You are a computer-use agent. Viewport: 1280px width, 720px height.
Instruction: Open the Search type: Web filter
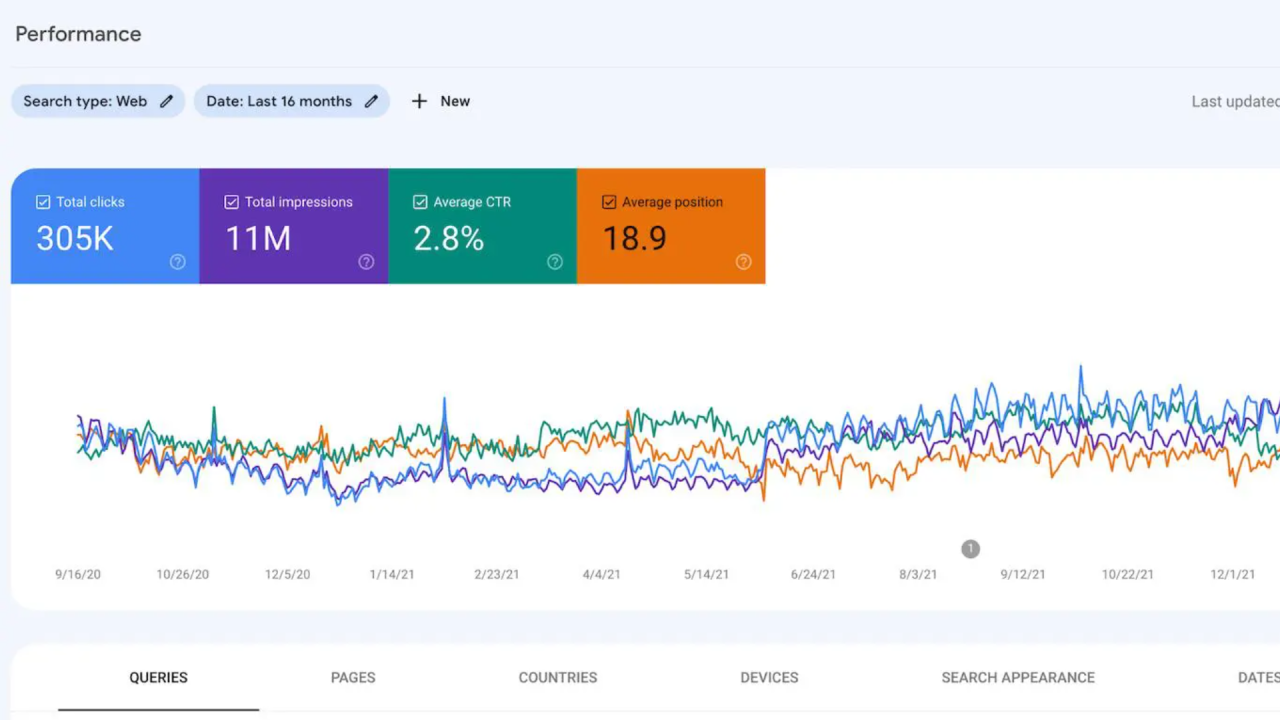point(85,101)
